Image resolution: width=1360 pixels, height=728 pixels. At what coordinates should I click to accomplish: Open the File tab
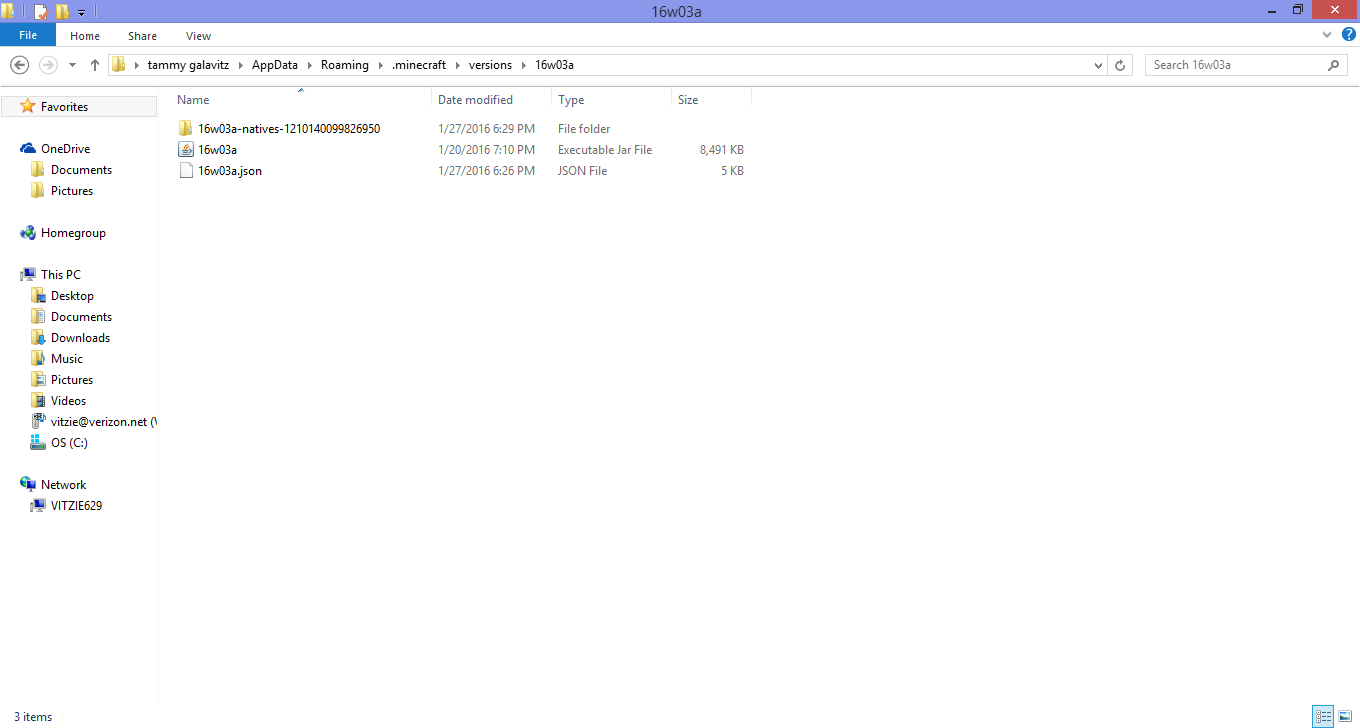tap(28, 35)
